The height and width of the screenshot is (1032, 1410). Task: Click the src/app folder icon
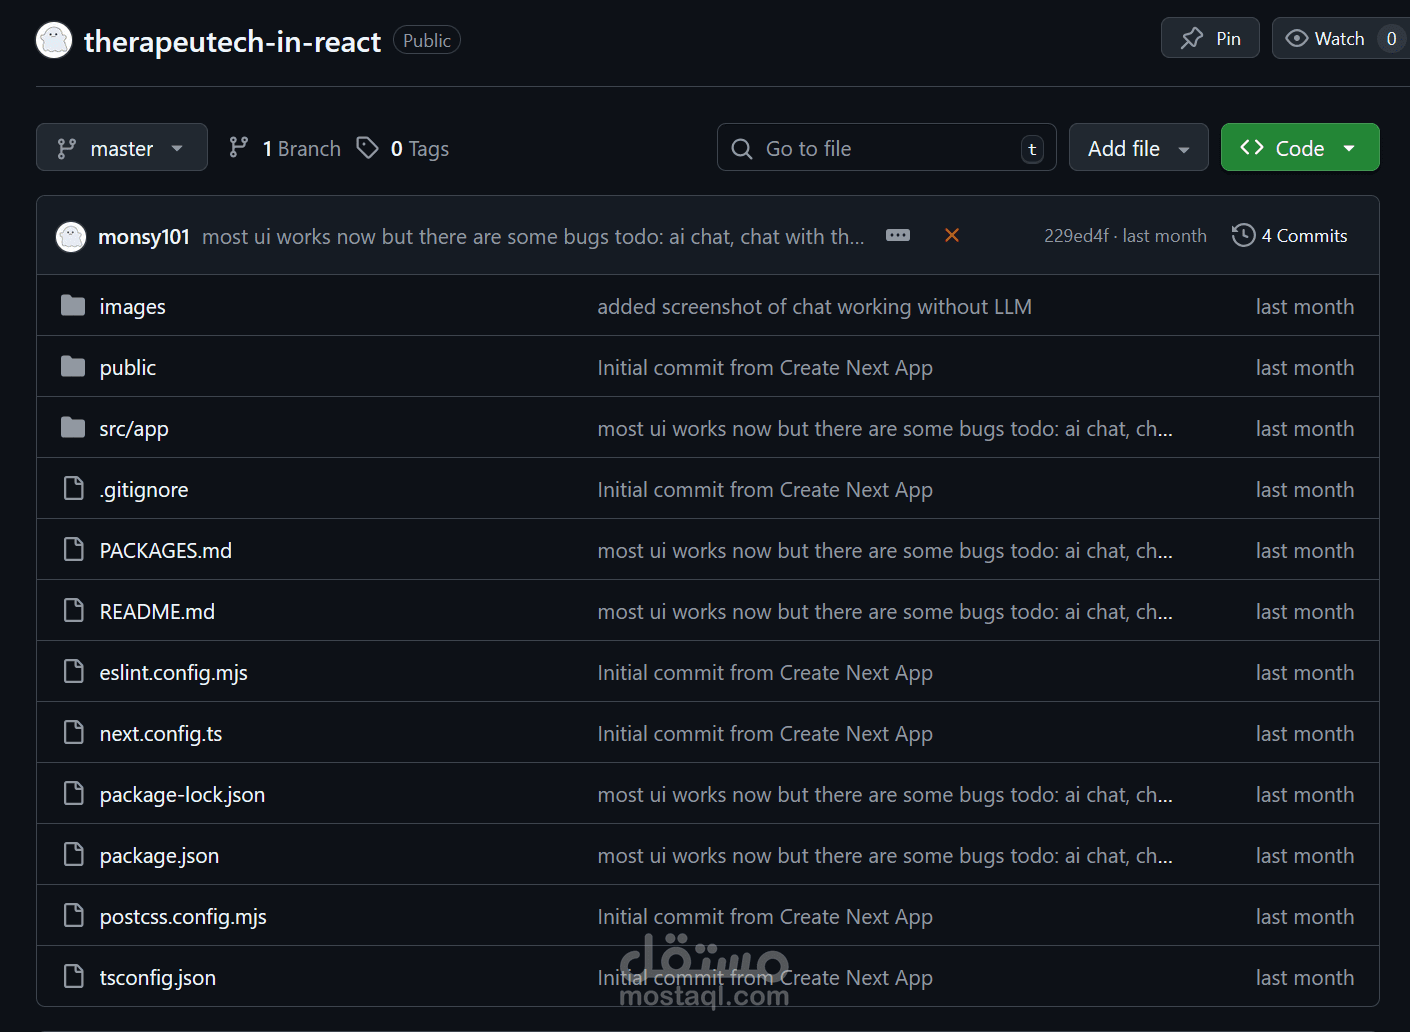click(x=73, y=427)
